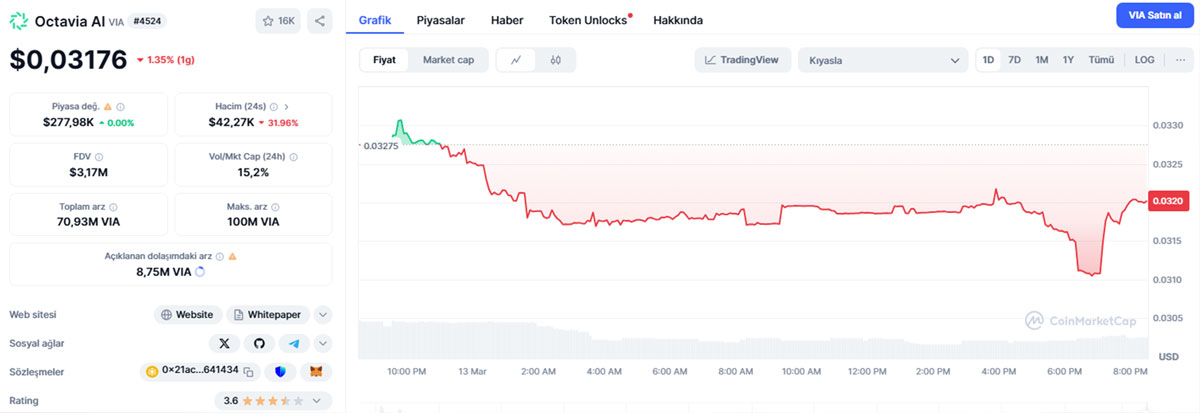Screen dimensions: 1200x413
Task: Open Açıklanan dolaşımdaki arz warning triangle
Action: point(232,256)
